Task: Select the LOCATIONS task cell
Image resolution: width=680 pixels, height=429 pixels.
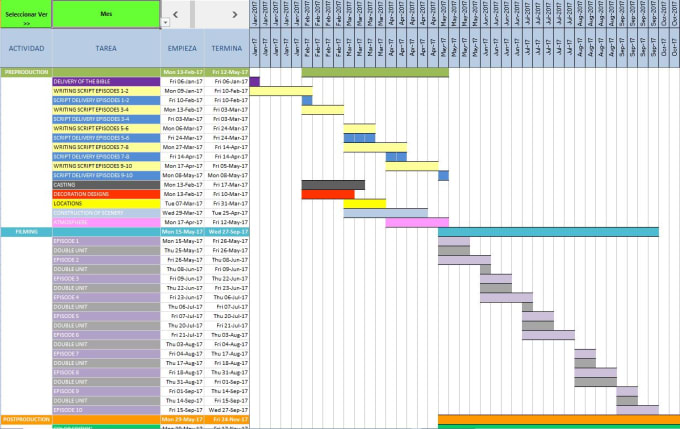Action: coord(106,204)
